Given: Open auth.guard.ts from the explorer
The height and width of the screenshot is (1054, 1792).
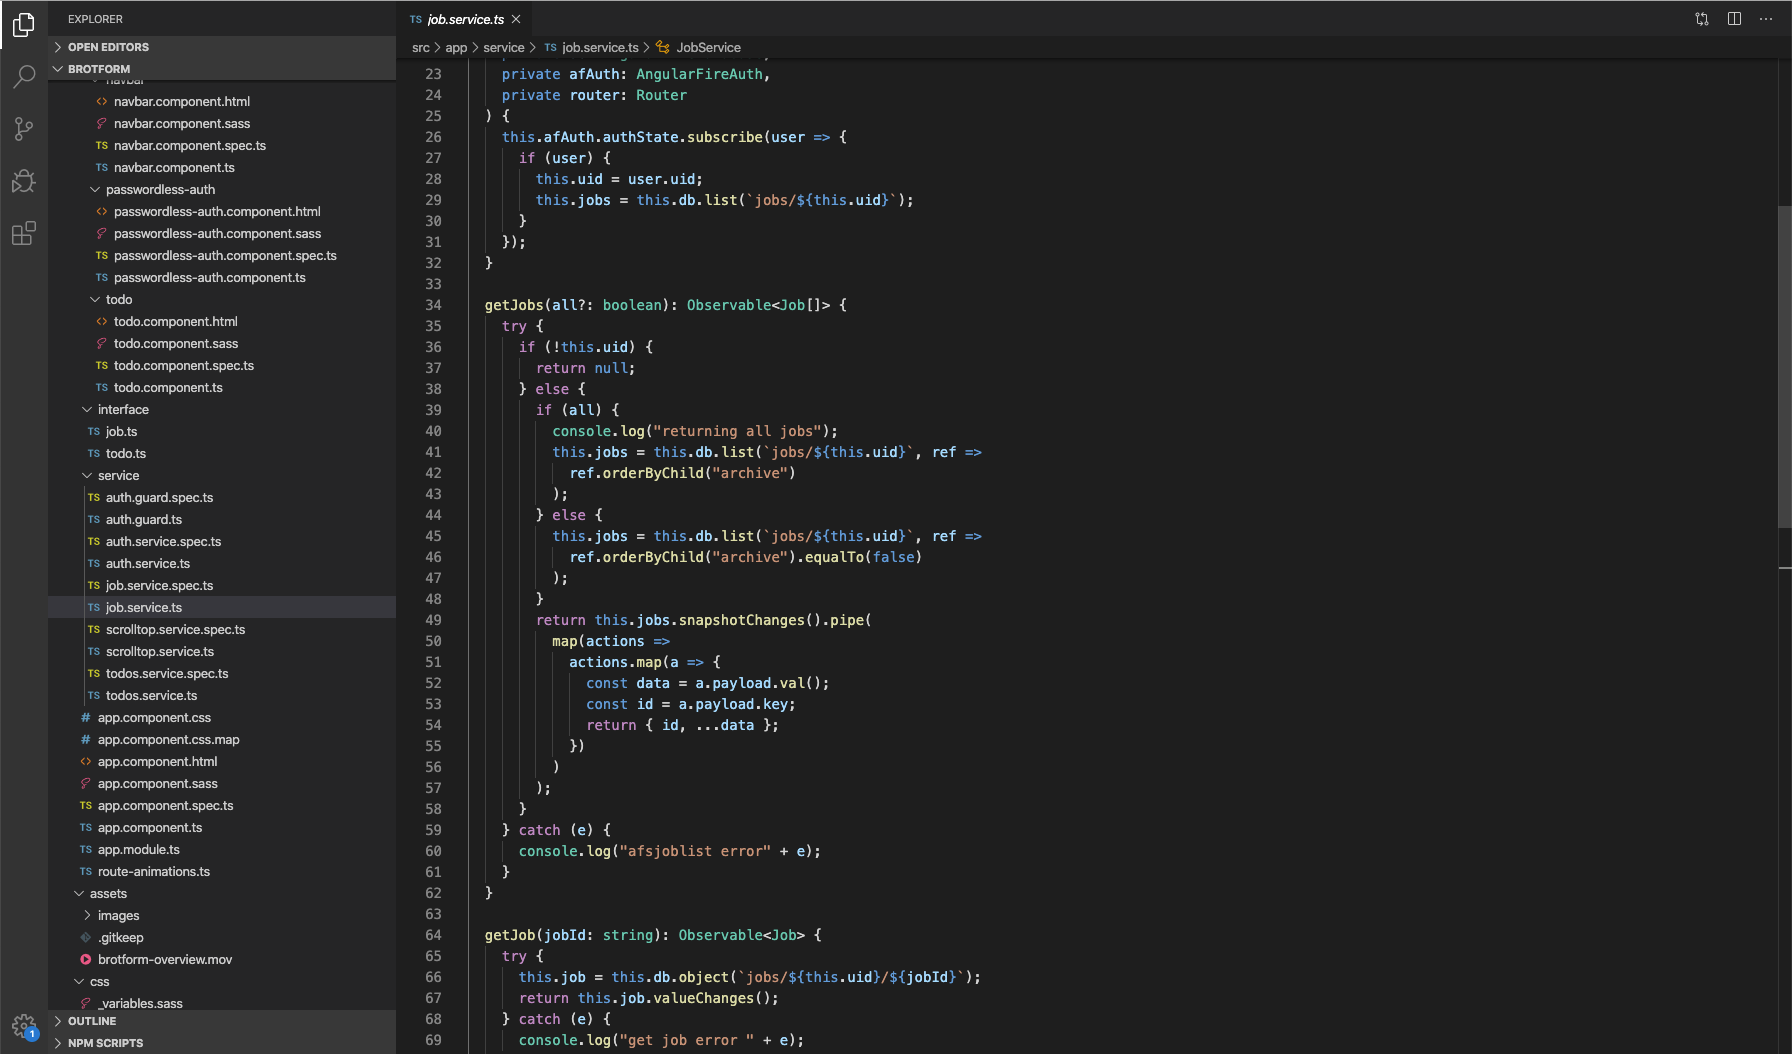Looking at the screenshot, I should tap(144, 519).
